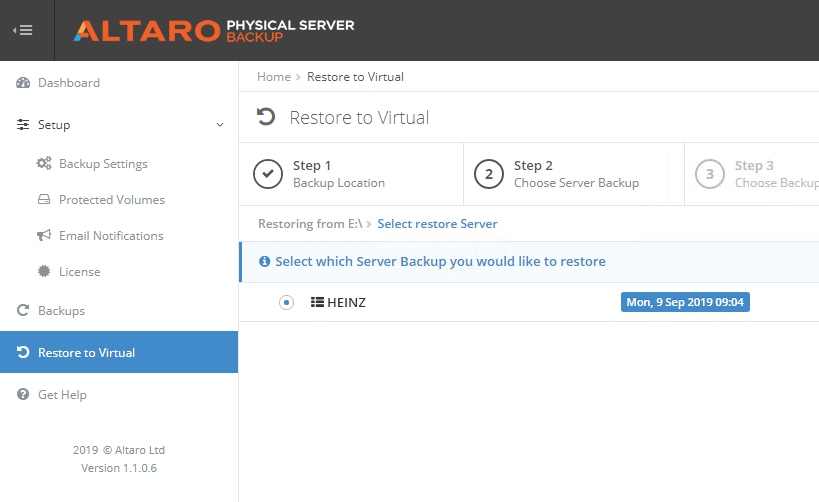The height and width of the screenshot is (502, 819).
Task: Click the Restore to Virtual sidebar icon
Action: tap(23, 353)
